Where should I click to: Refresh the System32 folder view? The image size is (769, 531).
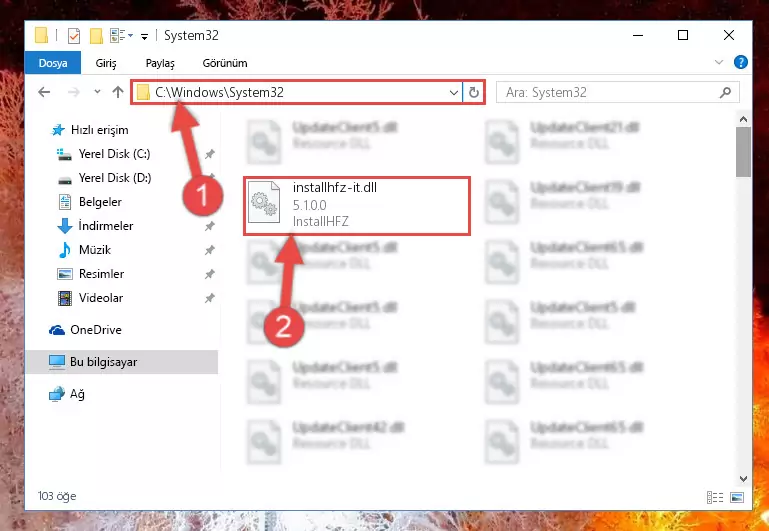(x=473, y=92)
